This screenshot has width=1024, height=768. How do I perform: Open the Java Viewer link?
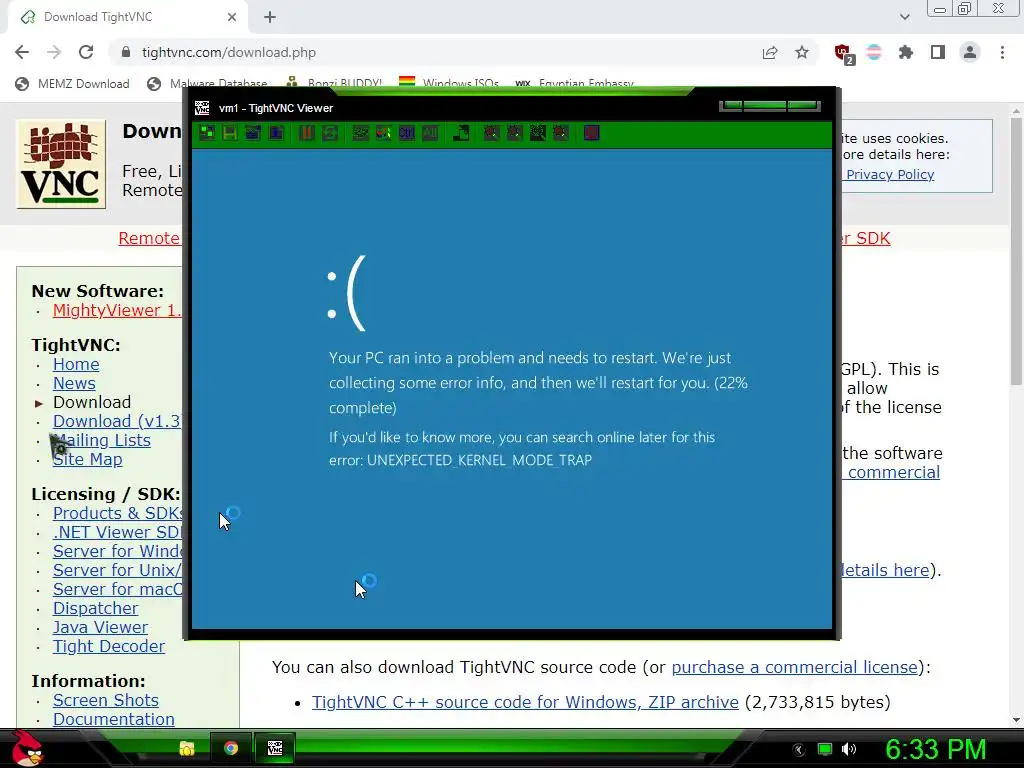pos(101,627)
